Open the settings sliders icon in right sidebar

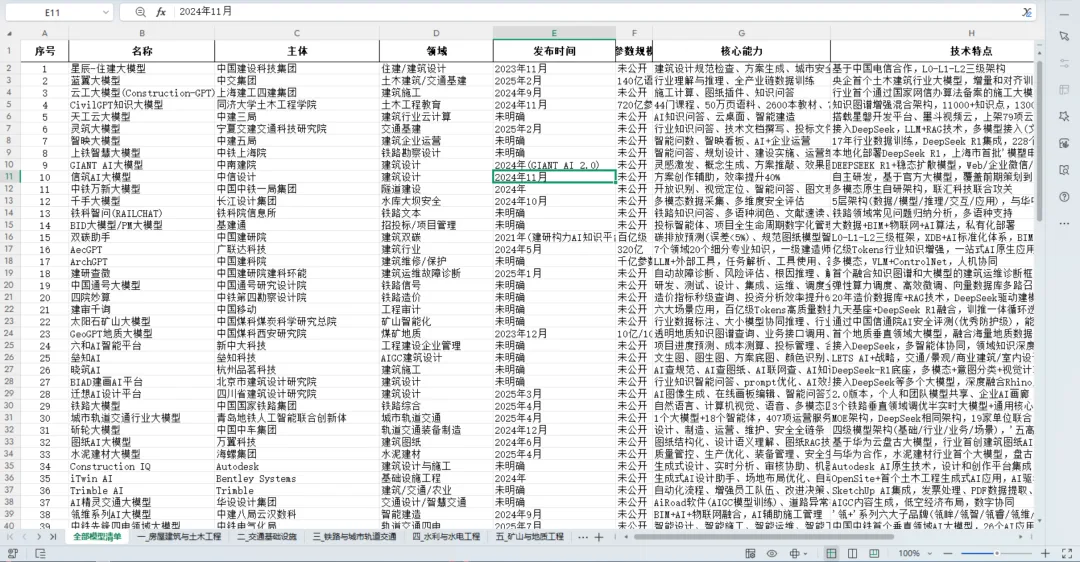tap(1064, 63)
